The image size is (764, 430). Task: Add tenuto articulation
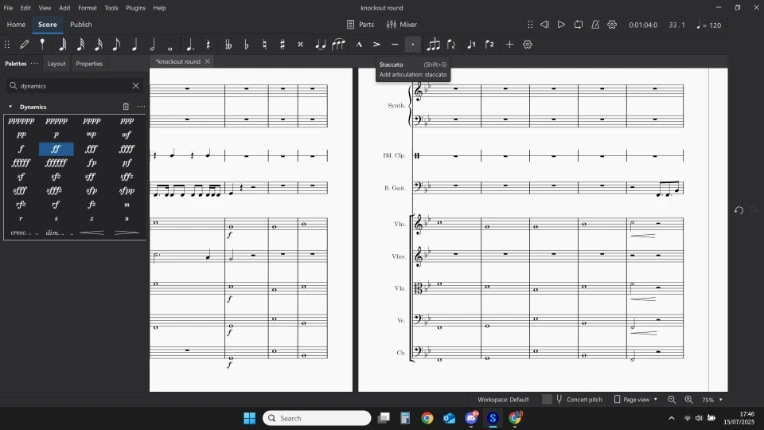[x=395, y=45]
